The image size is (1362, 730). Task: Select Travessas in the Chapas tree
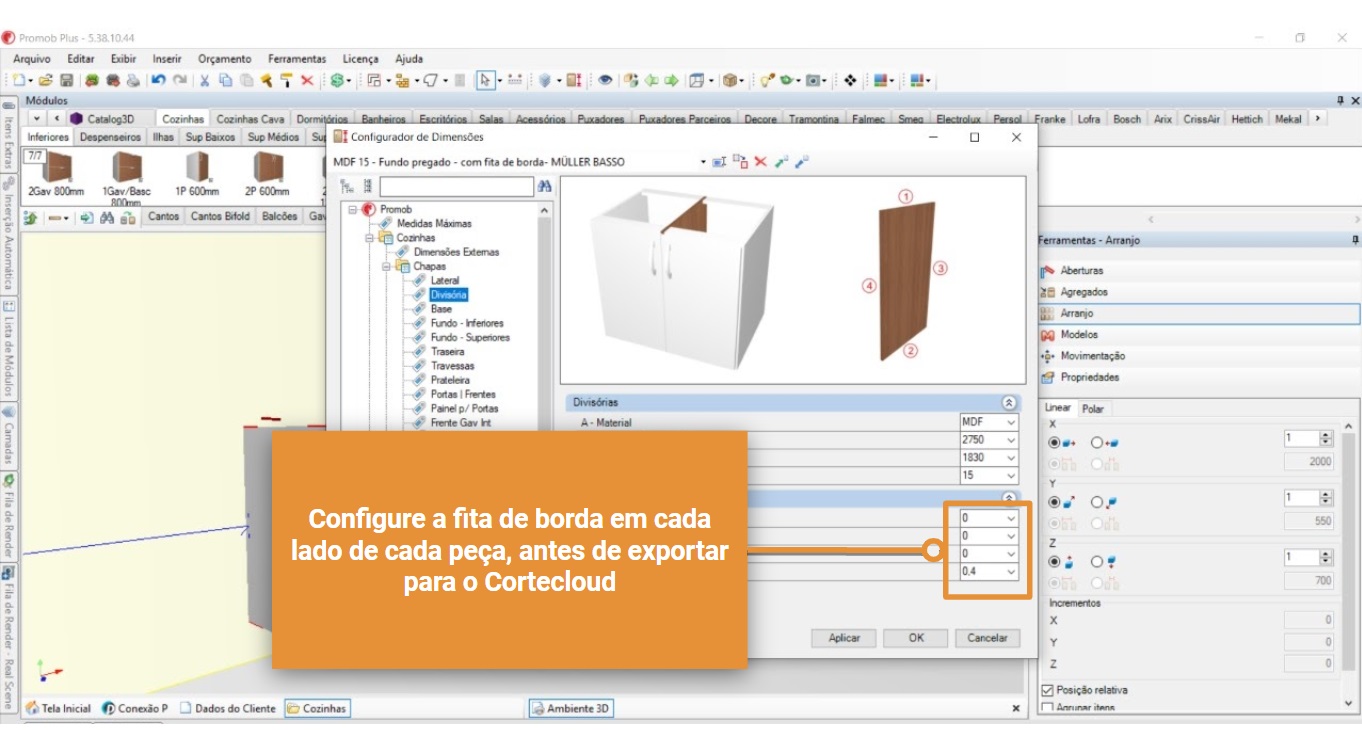[x=453, y=366]
